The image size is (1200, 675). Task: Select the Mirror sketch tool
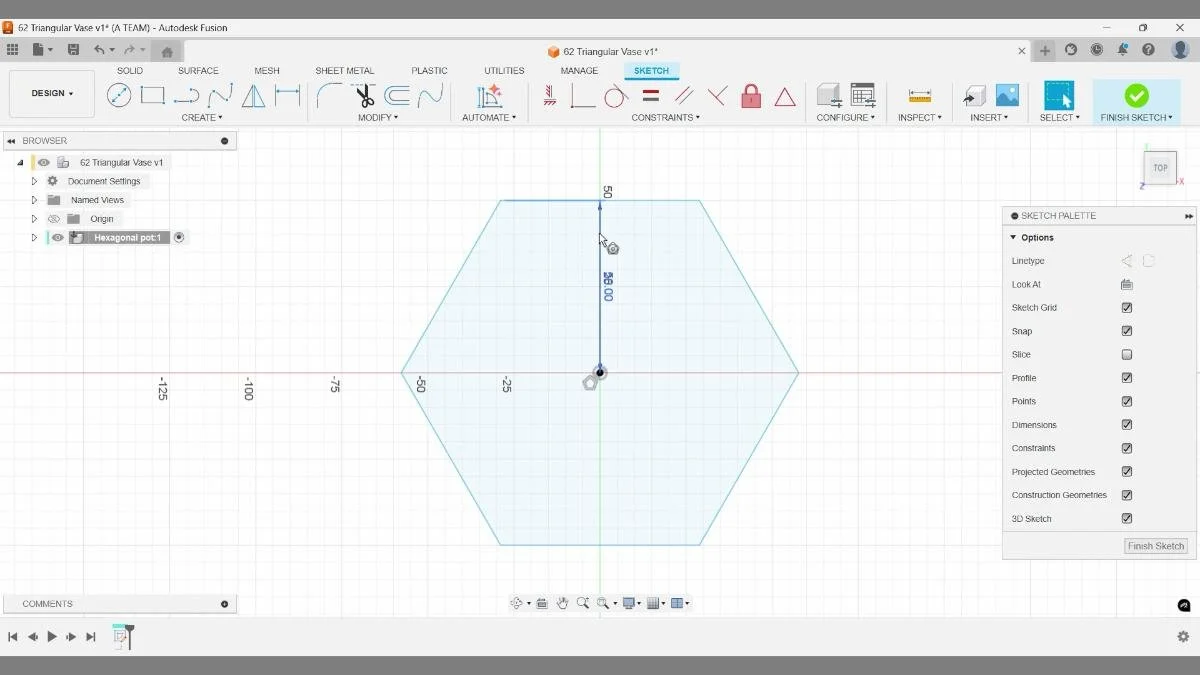click(x=253, y=95)
